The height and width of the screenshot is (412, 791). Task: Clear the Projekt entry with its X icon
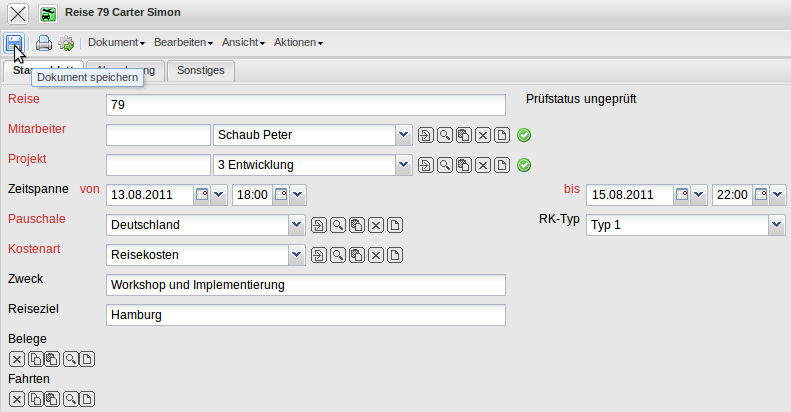[x=483, y=165]
